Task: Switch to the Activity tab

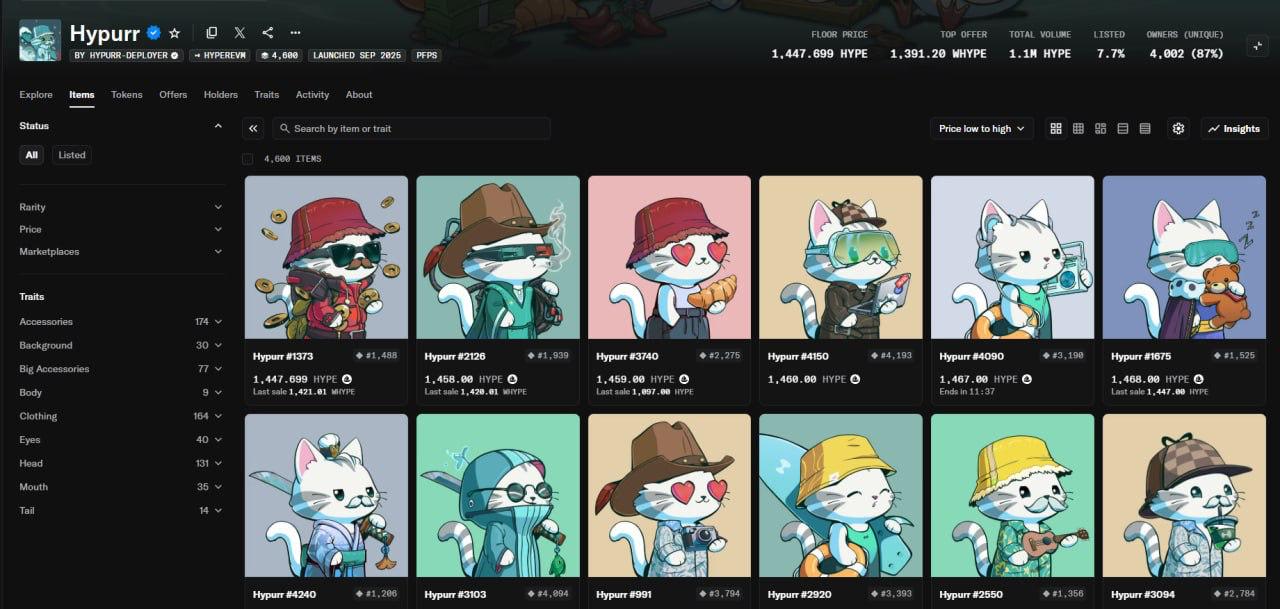Action: tap(312, 95)
